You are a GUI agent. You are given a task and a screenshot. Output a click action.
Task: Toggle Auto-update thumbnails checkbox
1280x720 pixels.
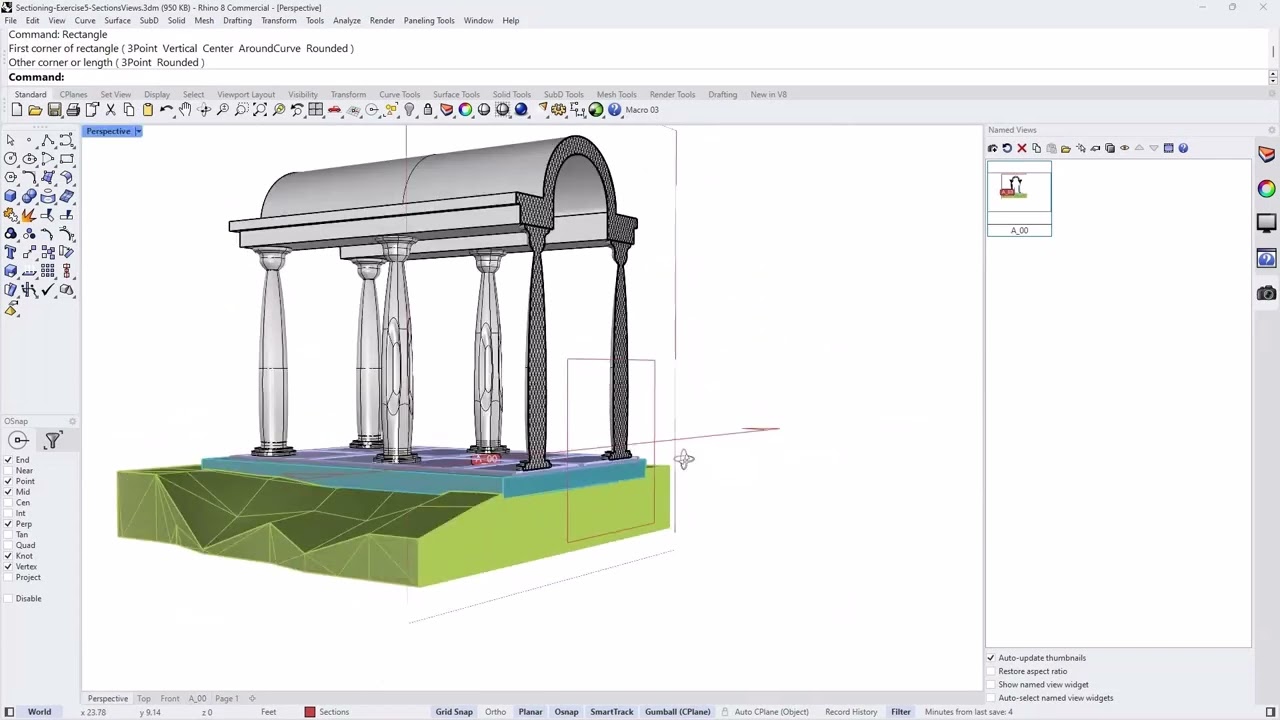click(991, 658)
